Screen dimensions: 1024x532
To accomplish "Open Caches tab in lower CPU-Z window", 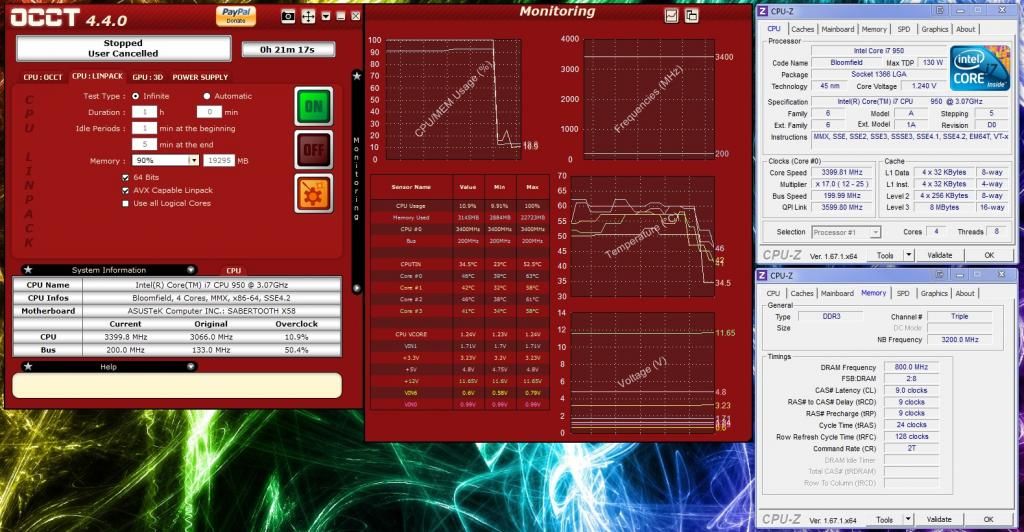I will (802, 294).
